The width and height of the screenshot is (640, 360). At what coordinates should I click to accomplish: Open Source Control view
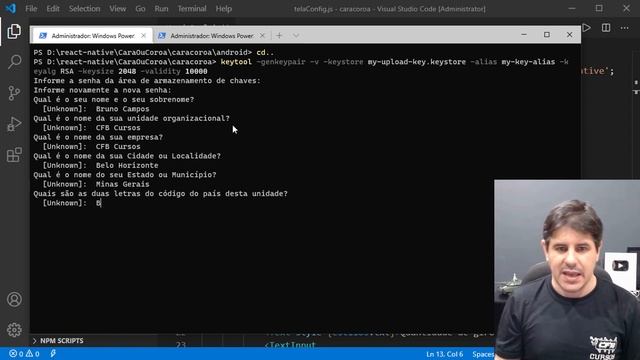(x=14, y=93)
